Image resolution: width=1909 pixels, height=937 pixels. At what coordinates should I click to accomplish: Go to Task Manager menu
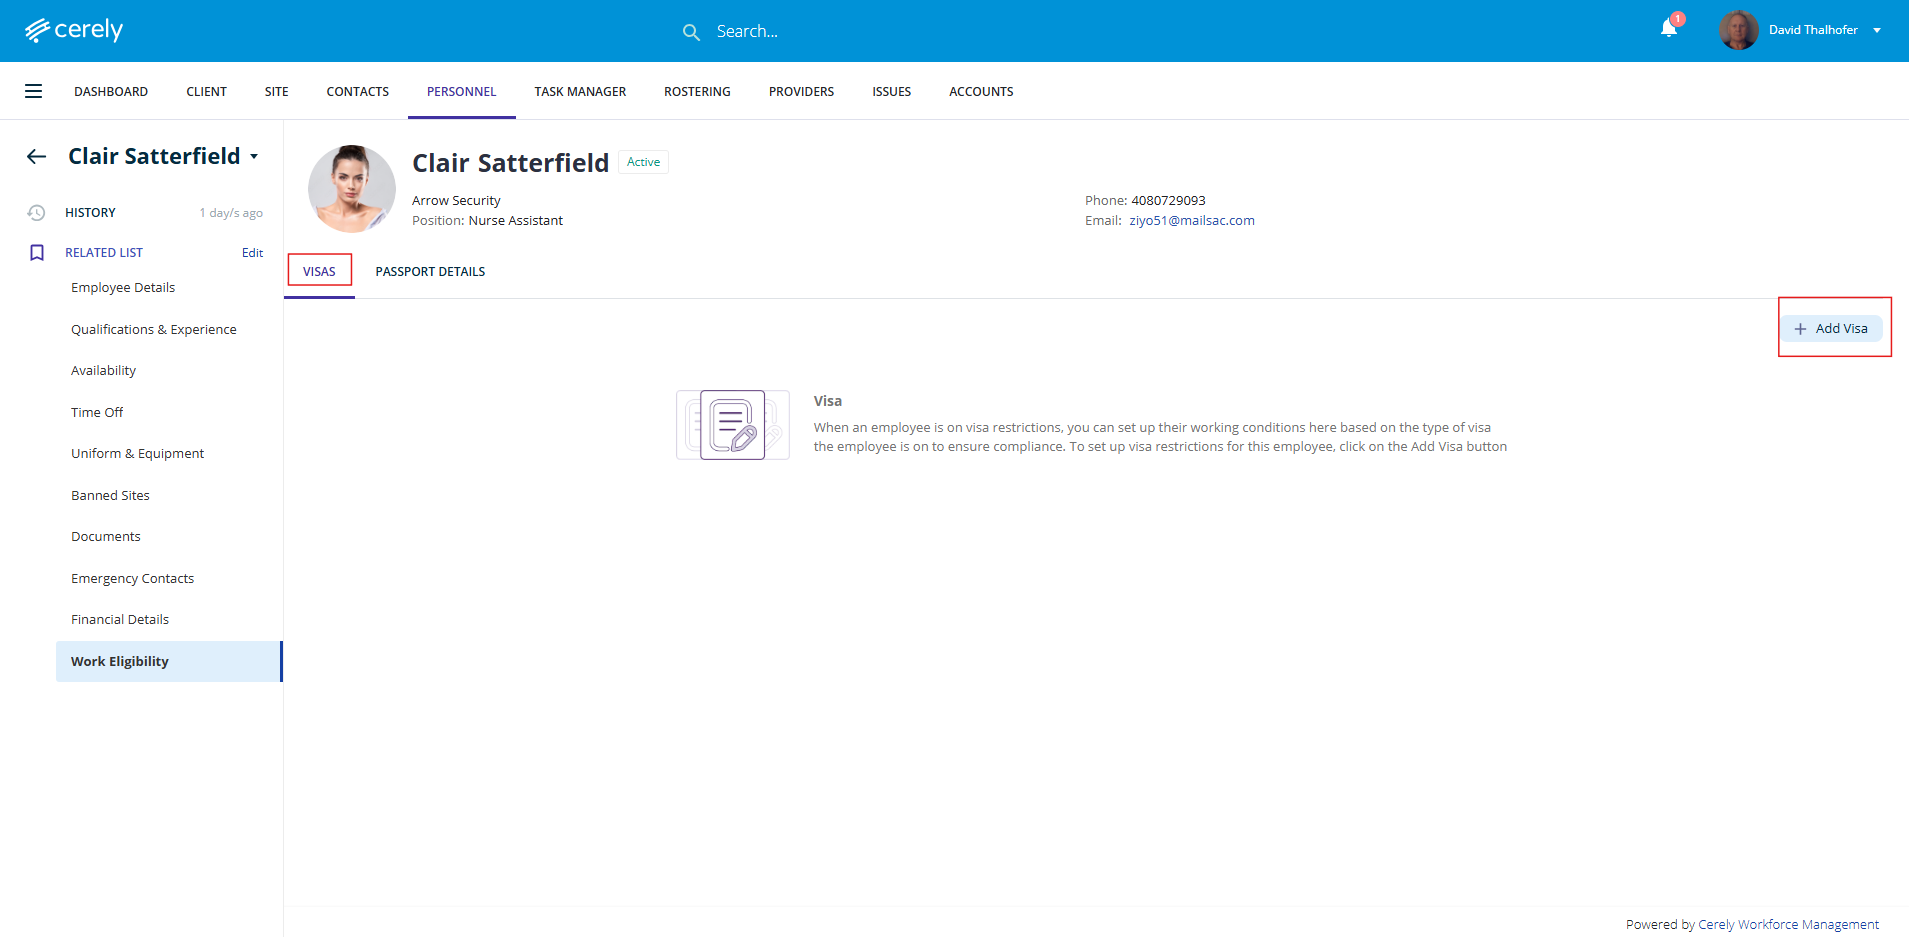click(x=580, y=92)
